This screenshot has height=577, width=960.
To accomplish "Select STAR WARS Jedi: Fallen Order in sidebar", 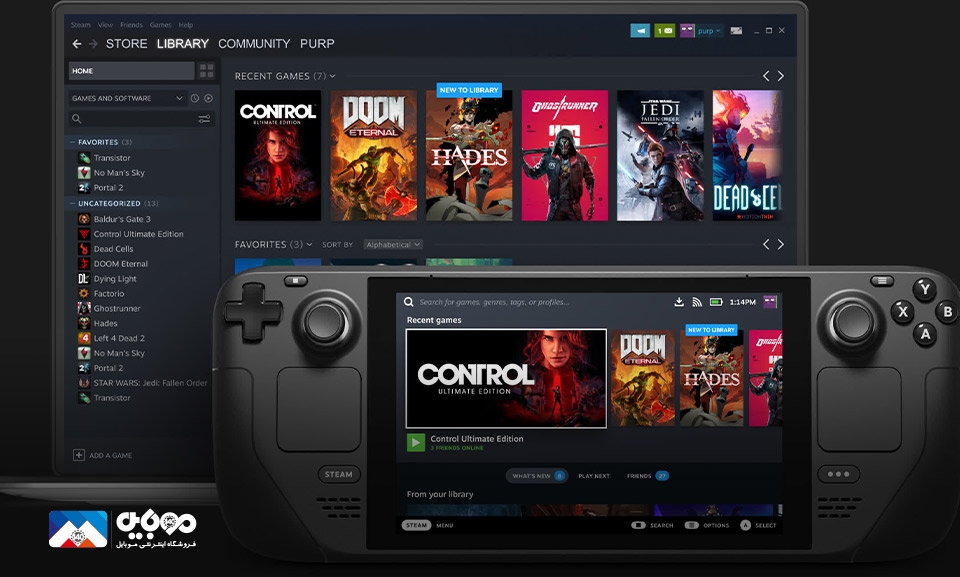I will [x=151, y=383].
